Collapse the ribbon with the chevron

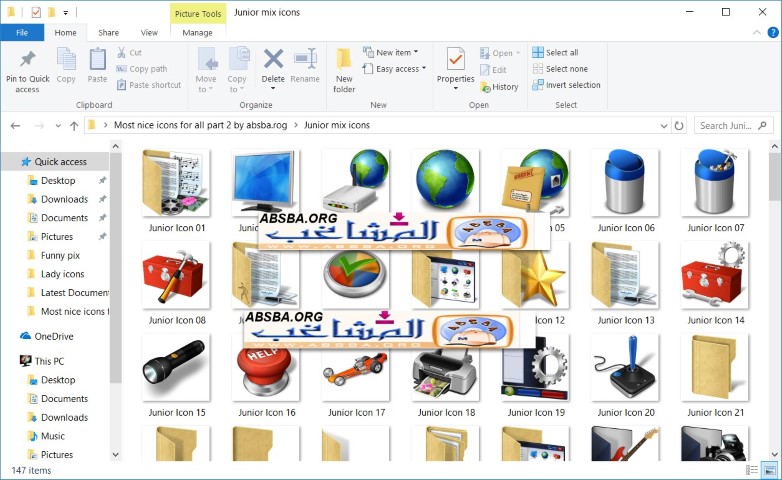(x=757, y=32)
